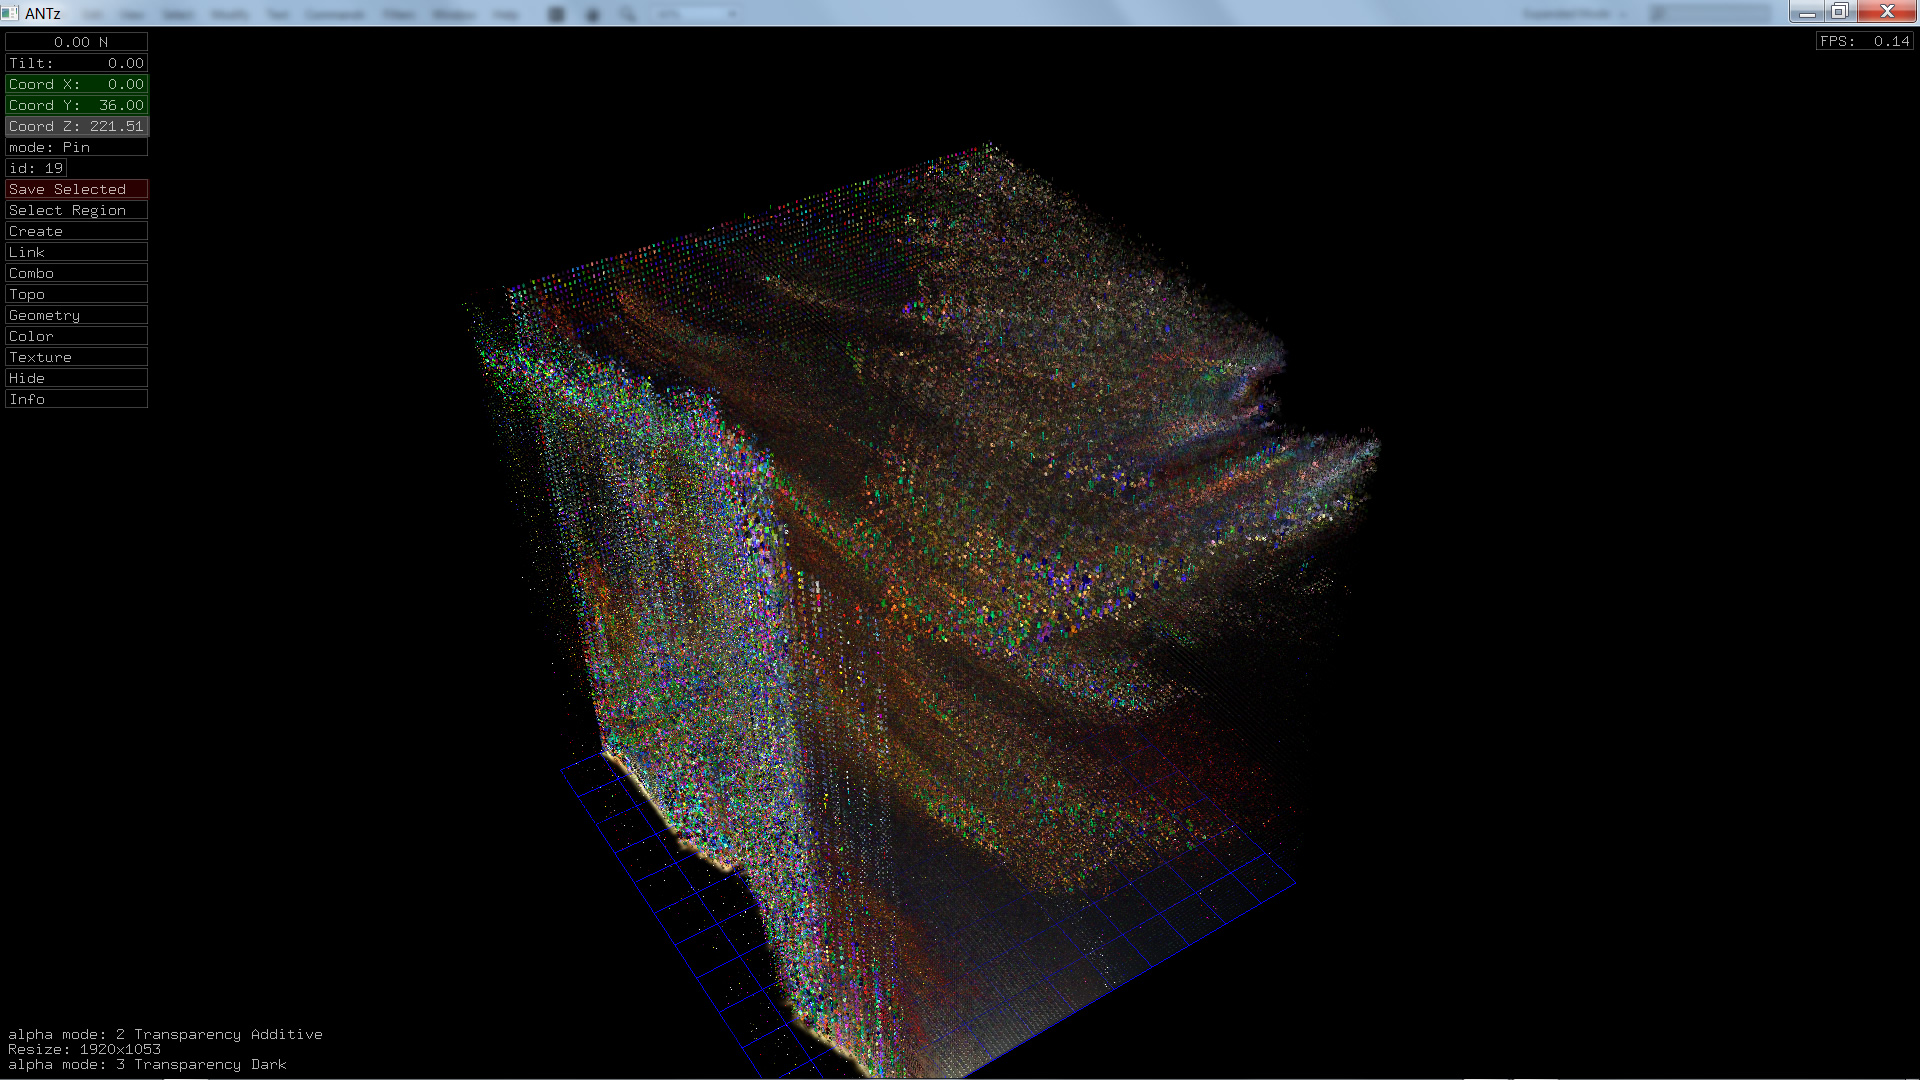Click the Link button
This screenshot has width=1920, height=1080.
point(76,252)
